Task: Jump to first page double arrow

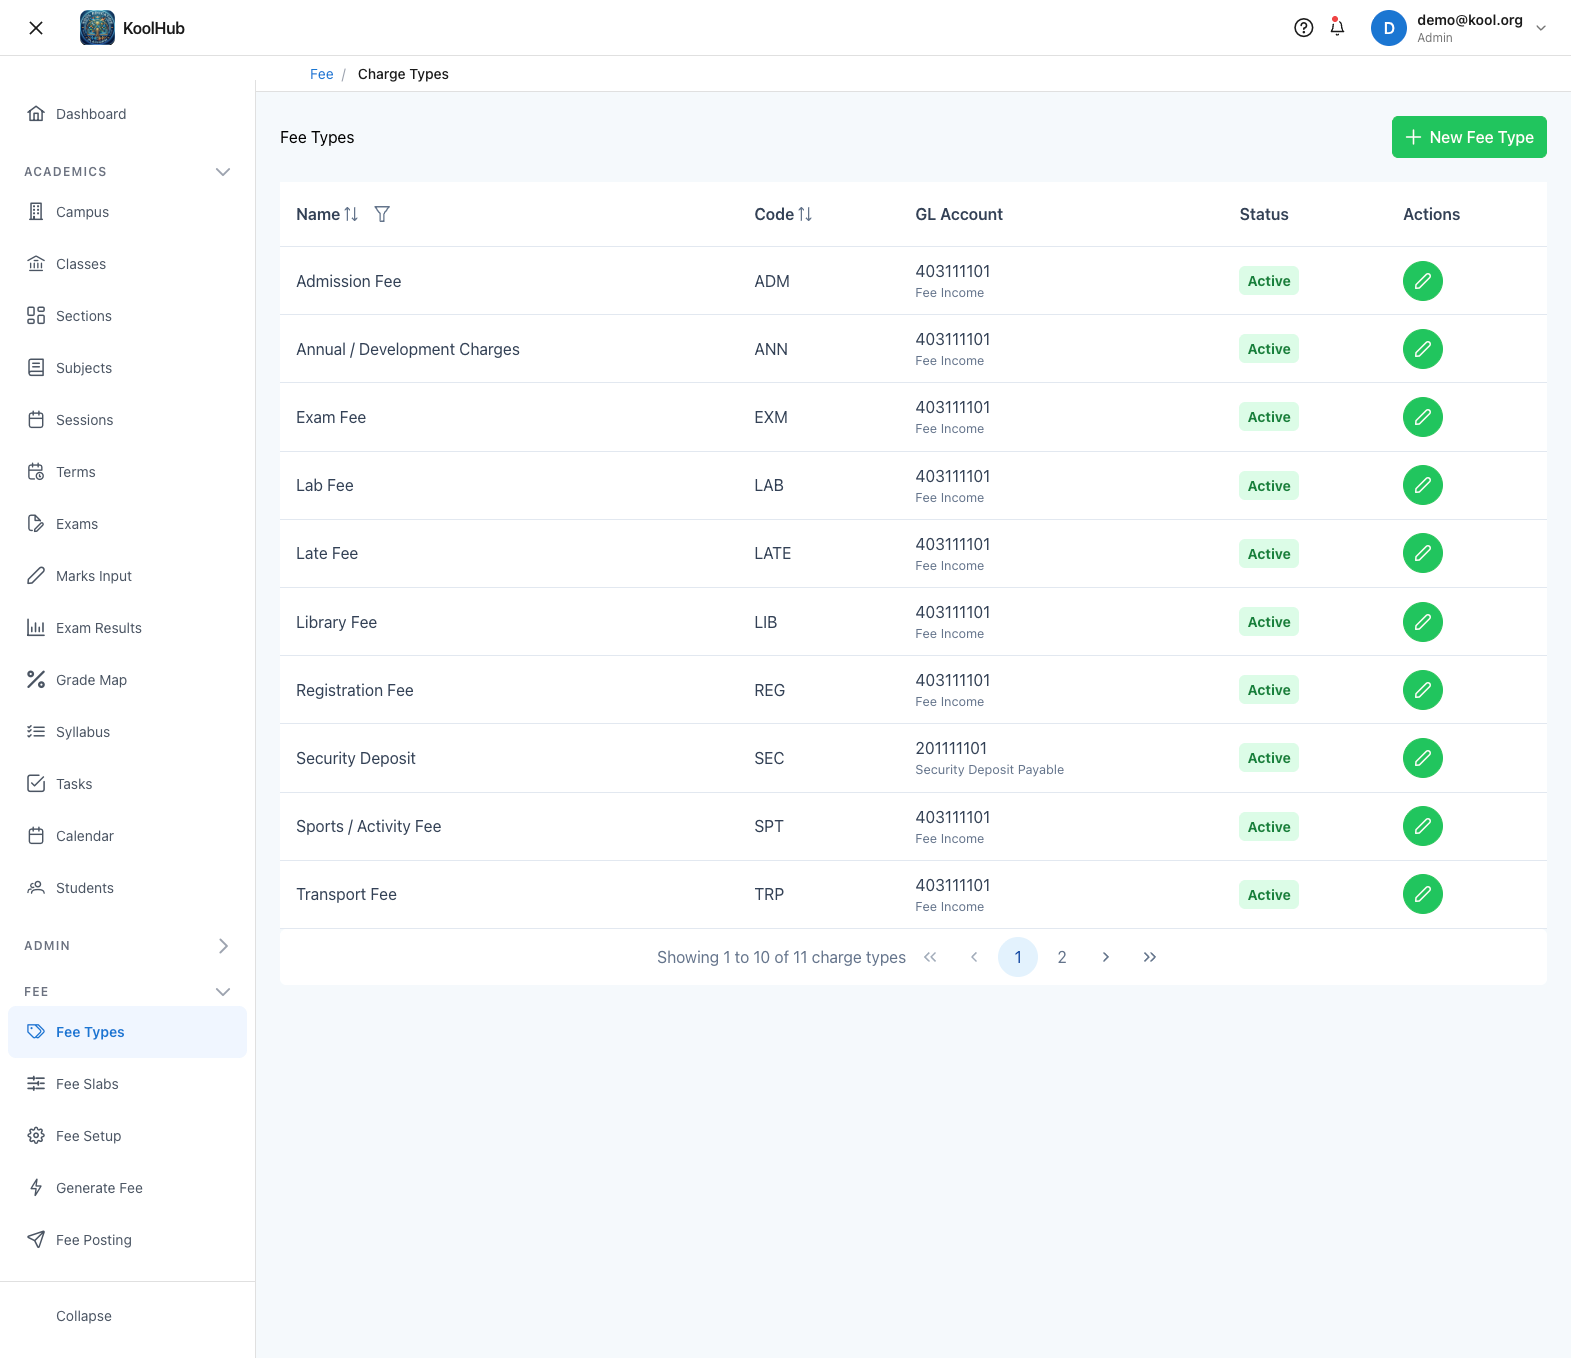Action: 930,957
